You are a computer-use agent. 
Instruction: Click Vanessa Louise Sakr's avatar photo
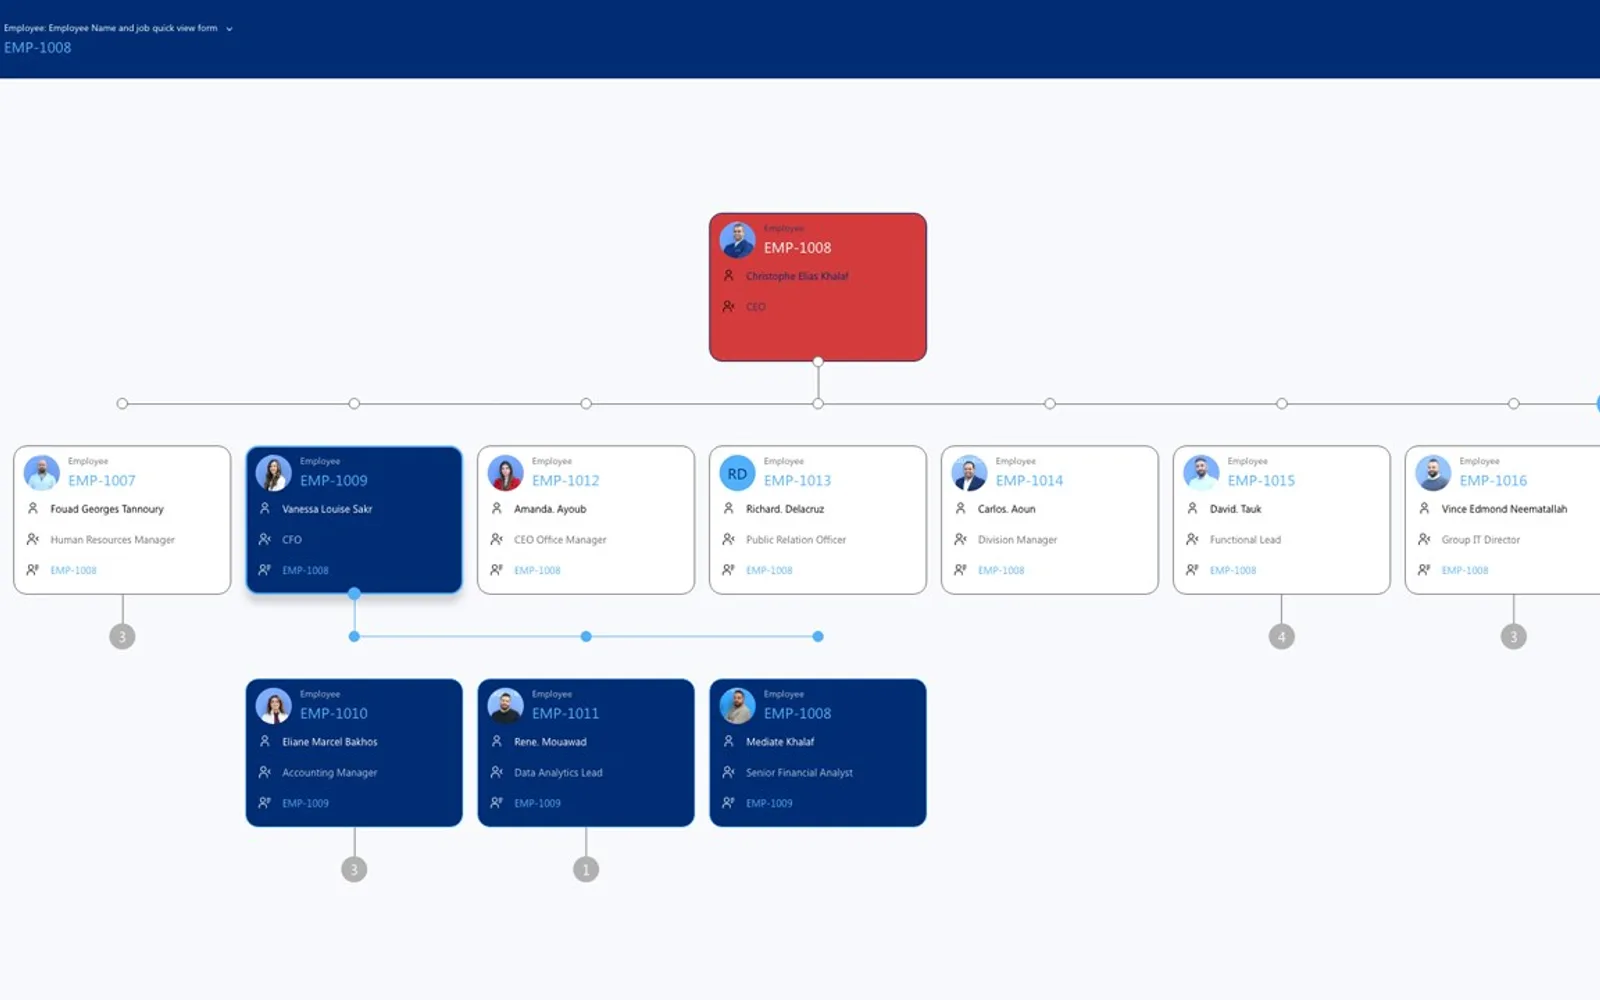tap(274, 473)
